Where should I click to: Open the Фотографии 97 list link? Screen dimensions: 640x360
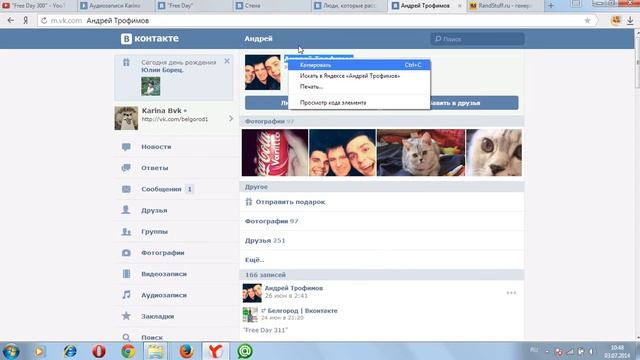[271, 221]
